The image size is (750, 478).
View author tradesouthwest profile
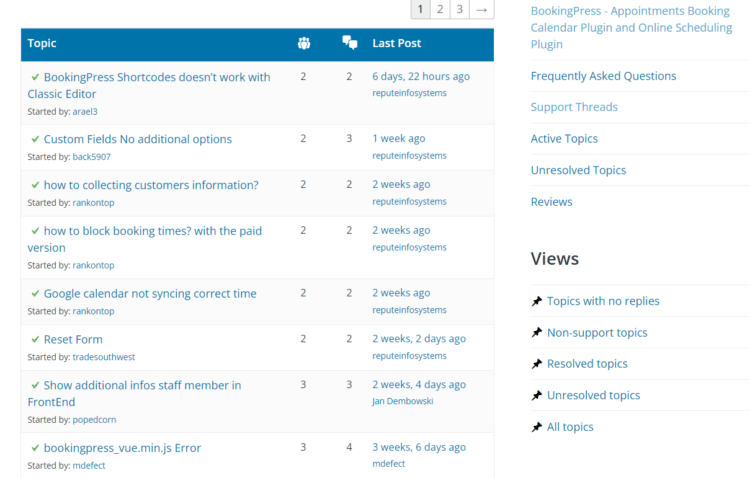(x=104, y=357)
